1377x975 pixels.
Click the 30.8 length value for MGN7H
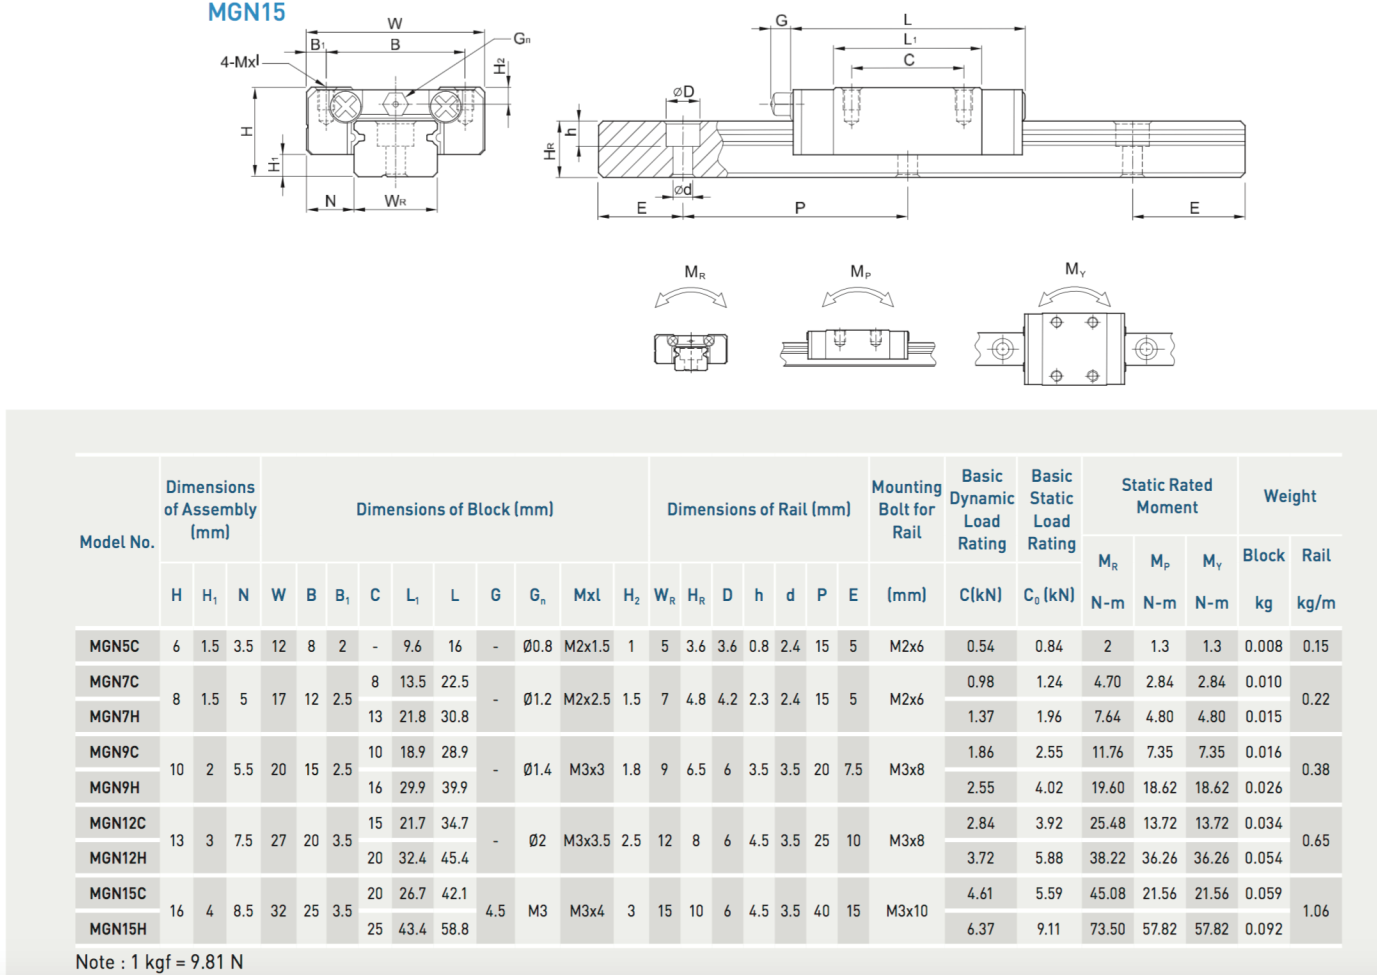click(x=455, y=717)
